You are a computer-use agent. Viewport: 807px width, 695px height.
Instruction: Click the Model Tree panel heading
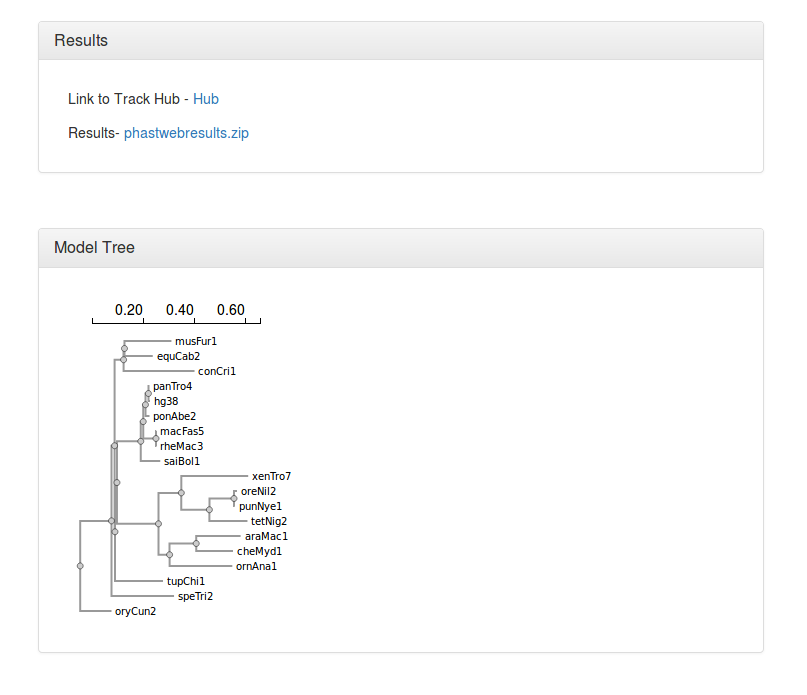94,248
